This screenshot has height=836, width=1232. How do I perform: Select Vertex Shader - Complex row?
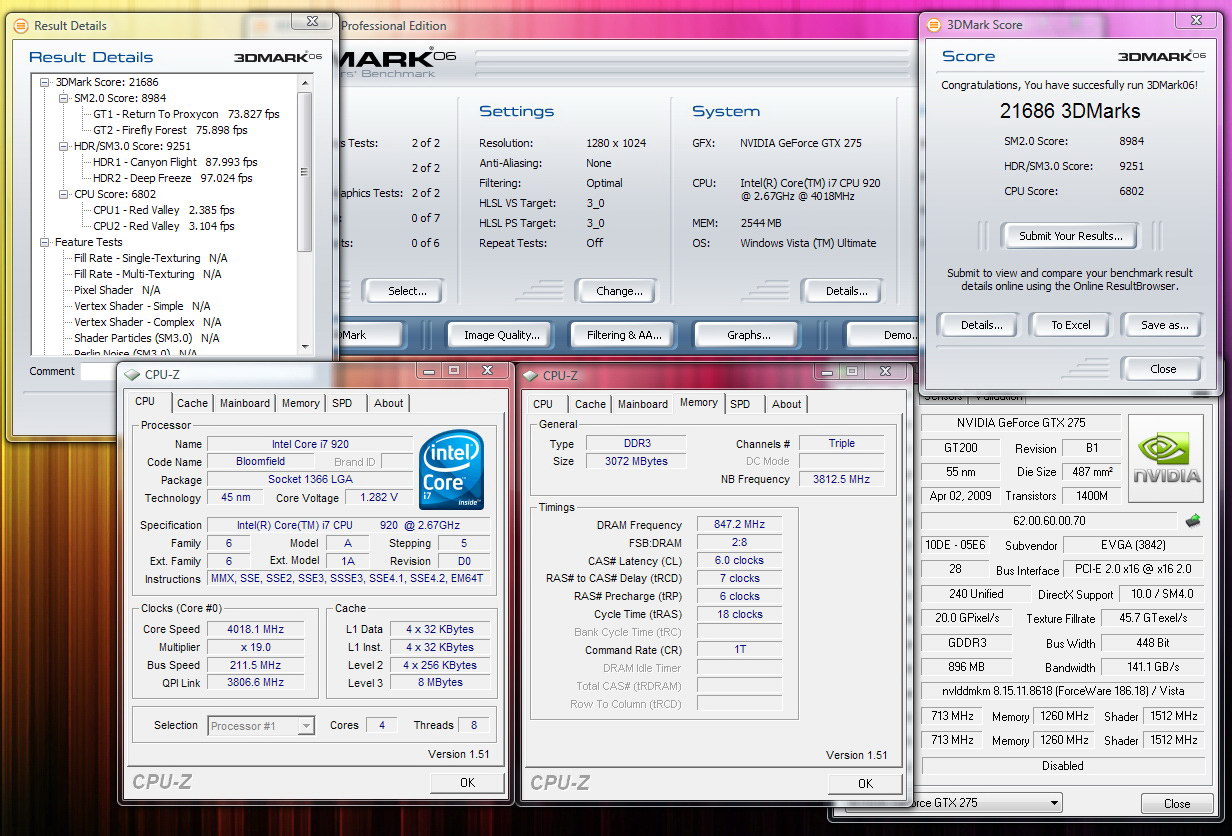pos(147,322)
